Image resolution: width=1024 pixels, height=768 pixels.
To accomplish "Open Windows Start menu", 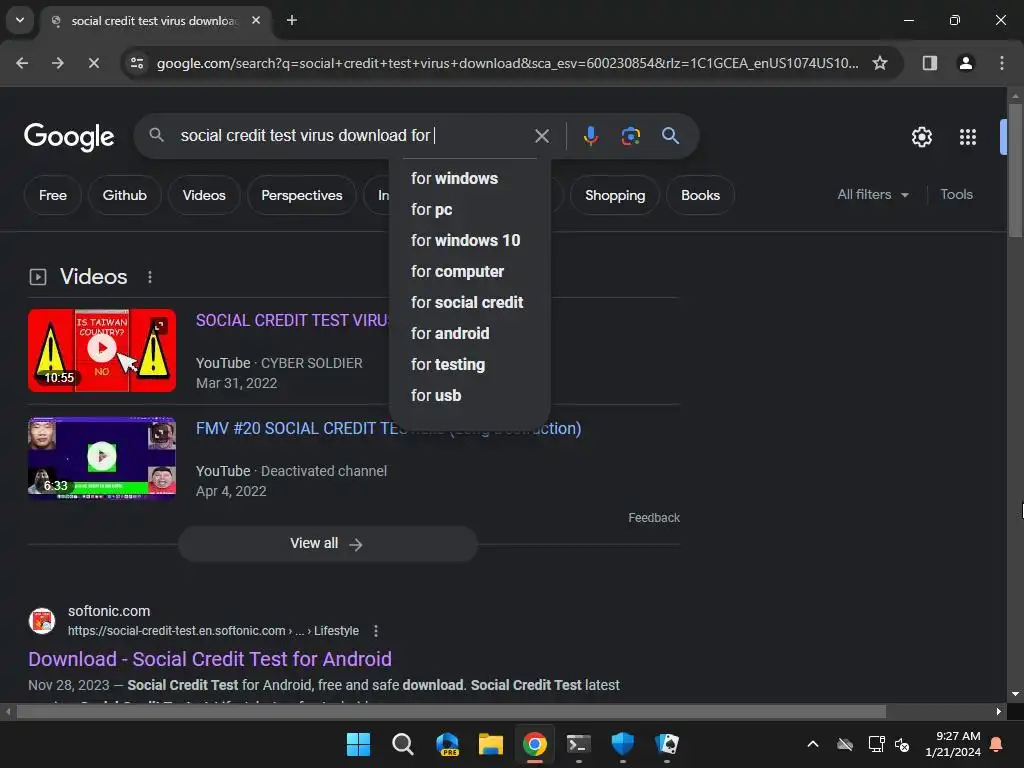I will [x=358, y=744].
